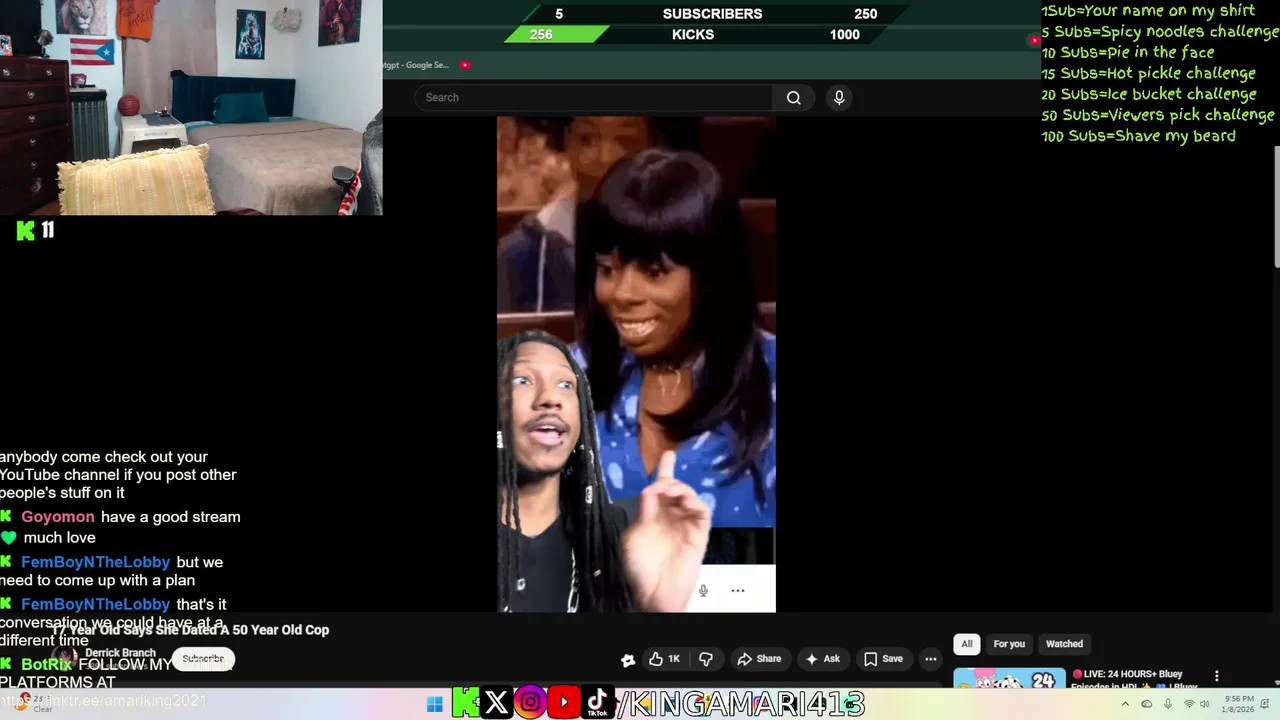
Task: Open more actions ellipsis beside Save
Action: tap(931, 659)
